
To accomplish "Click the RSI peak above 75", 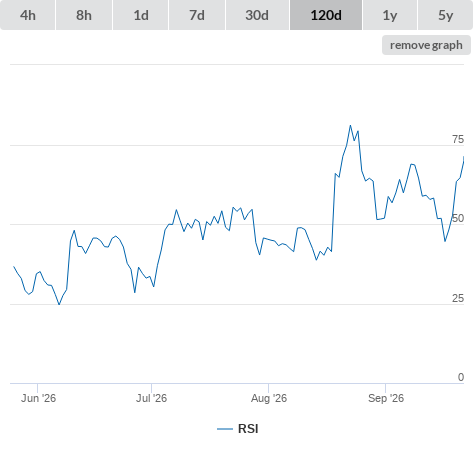I will tap(350, 126).
